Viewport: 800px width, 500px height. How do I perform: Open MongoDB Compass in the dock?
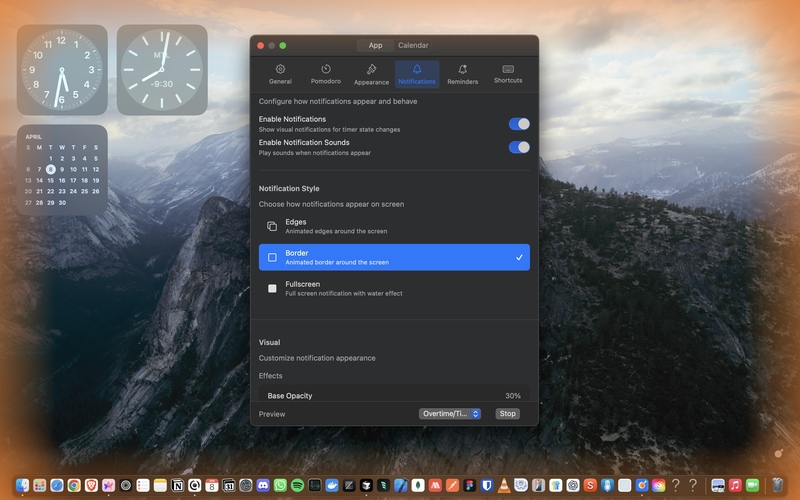coord(418,485)
